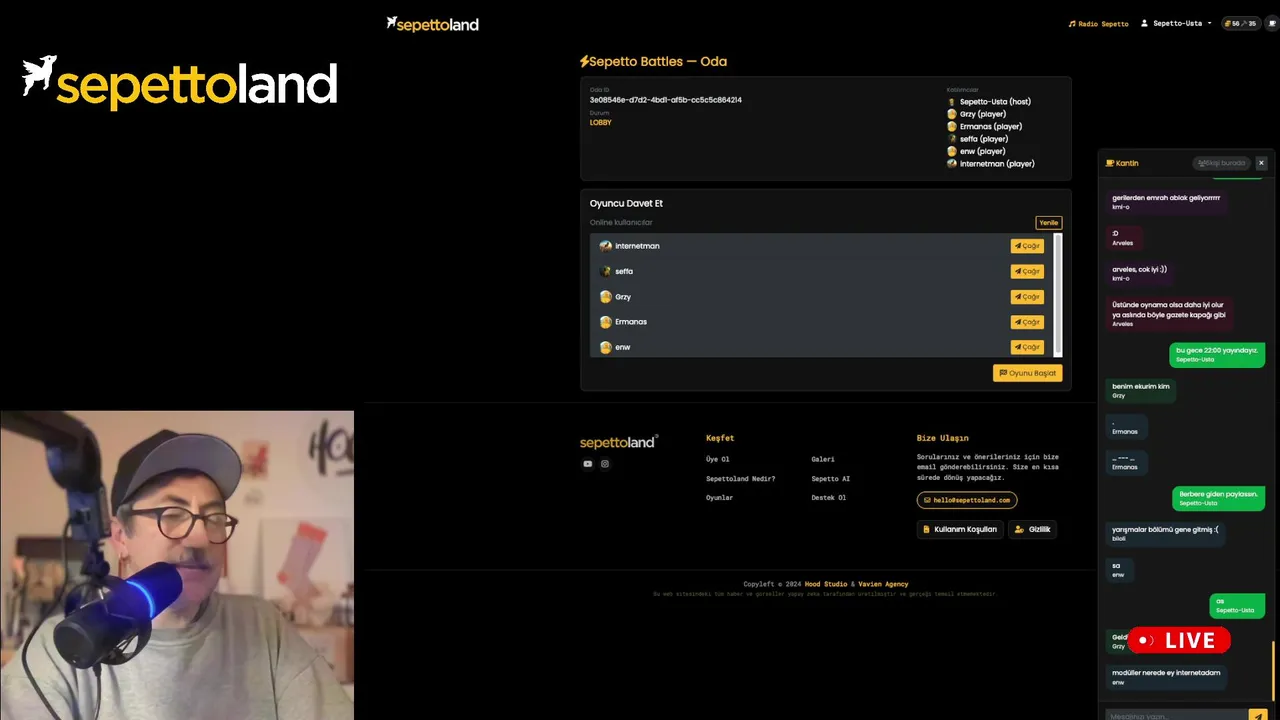This screenshot has width=1280, height=720.
Task: Invite internetman with the Çağır button
Action: [x=1027, y=246]
